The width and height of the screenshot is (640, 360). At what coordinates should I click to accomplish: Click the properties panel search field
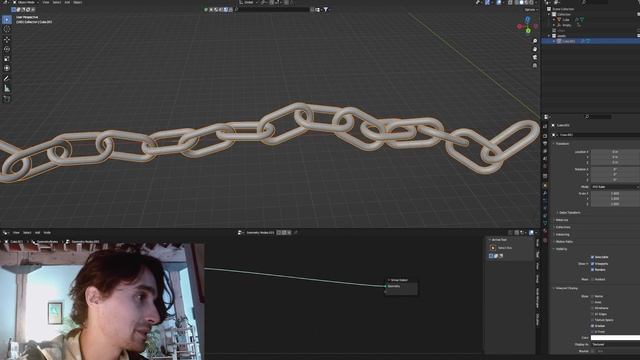[x=598, y=117]
